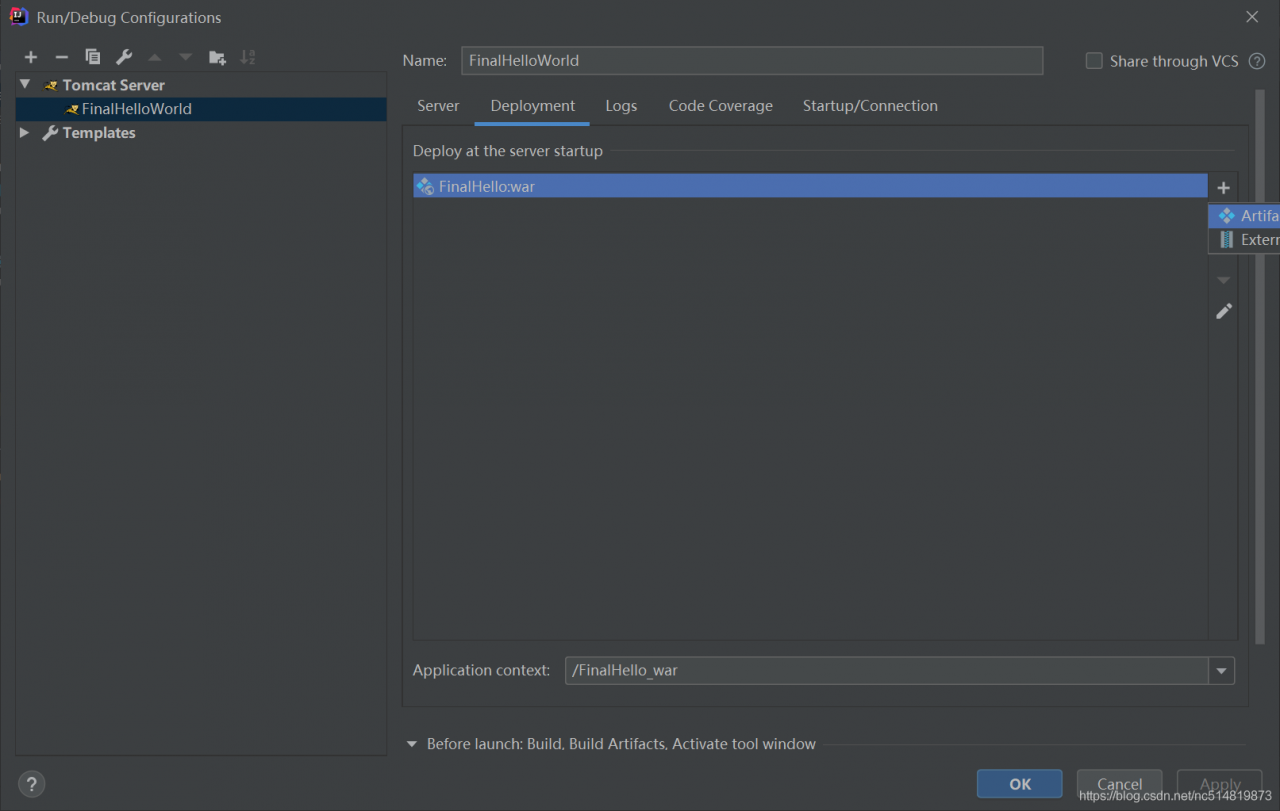The height and width of the screenshot is (811, 1280).
Task: Select FinalHelloWorld configuration in tree
Action: pos(201,109)
